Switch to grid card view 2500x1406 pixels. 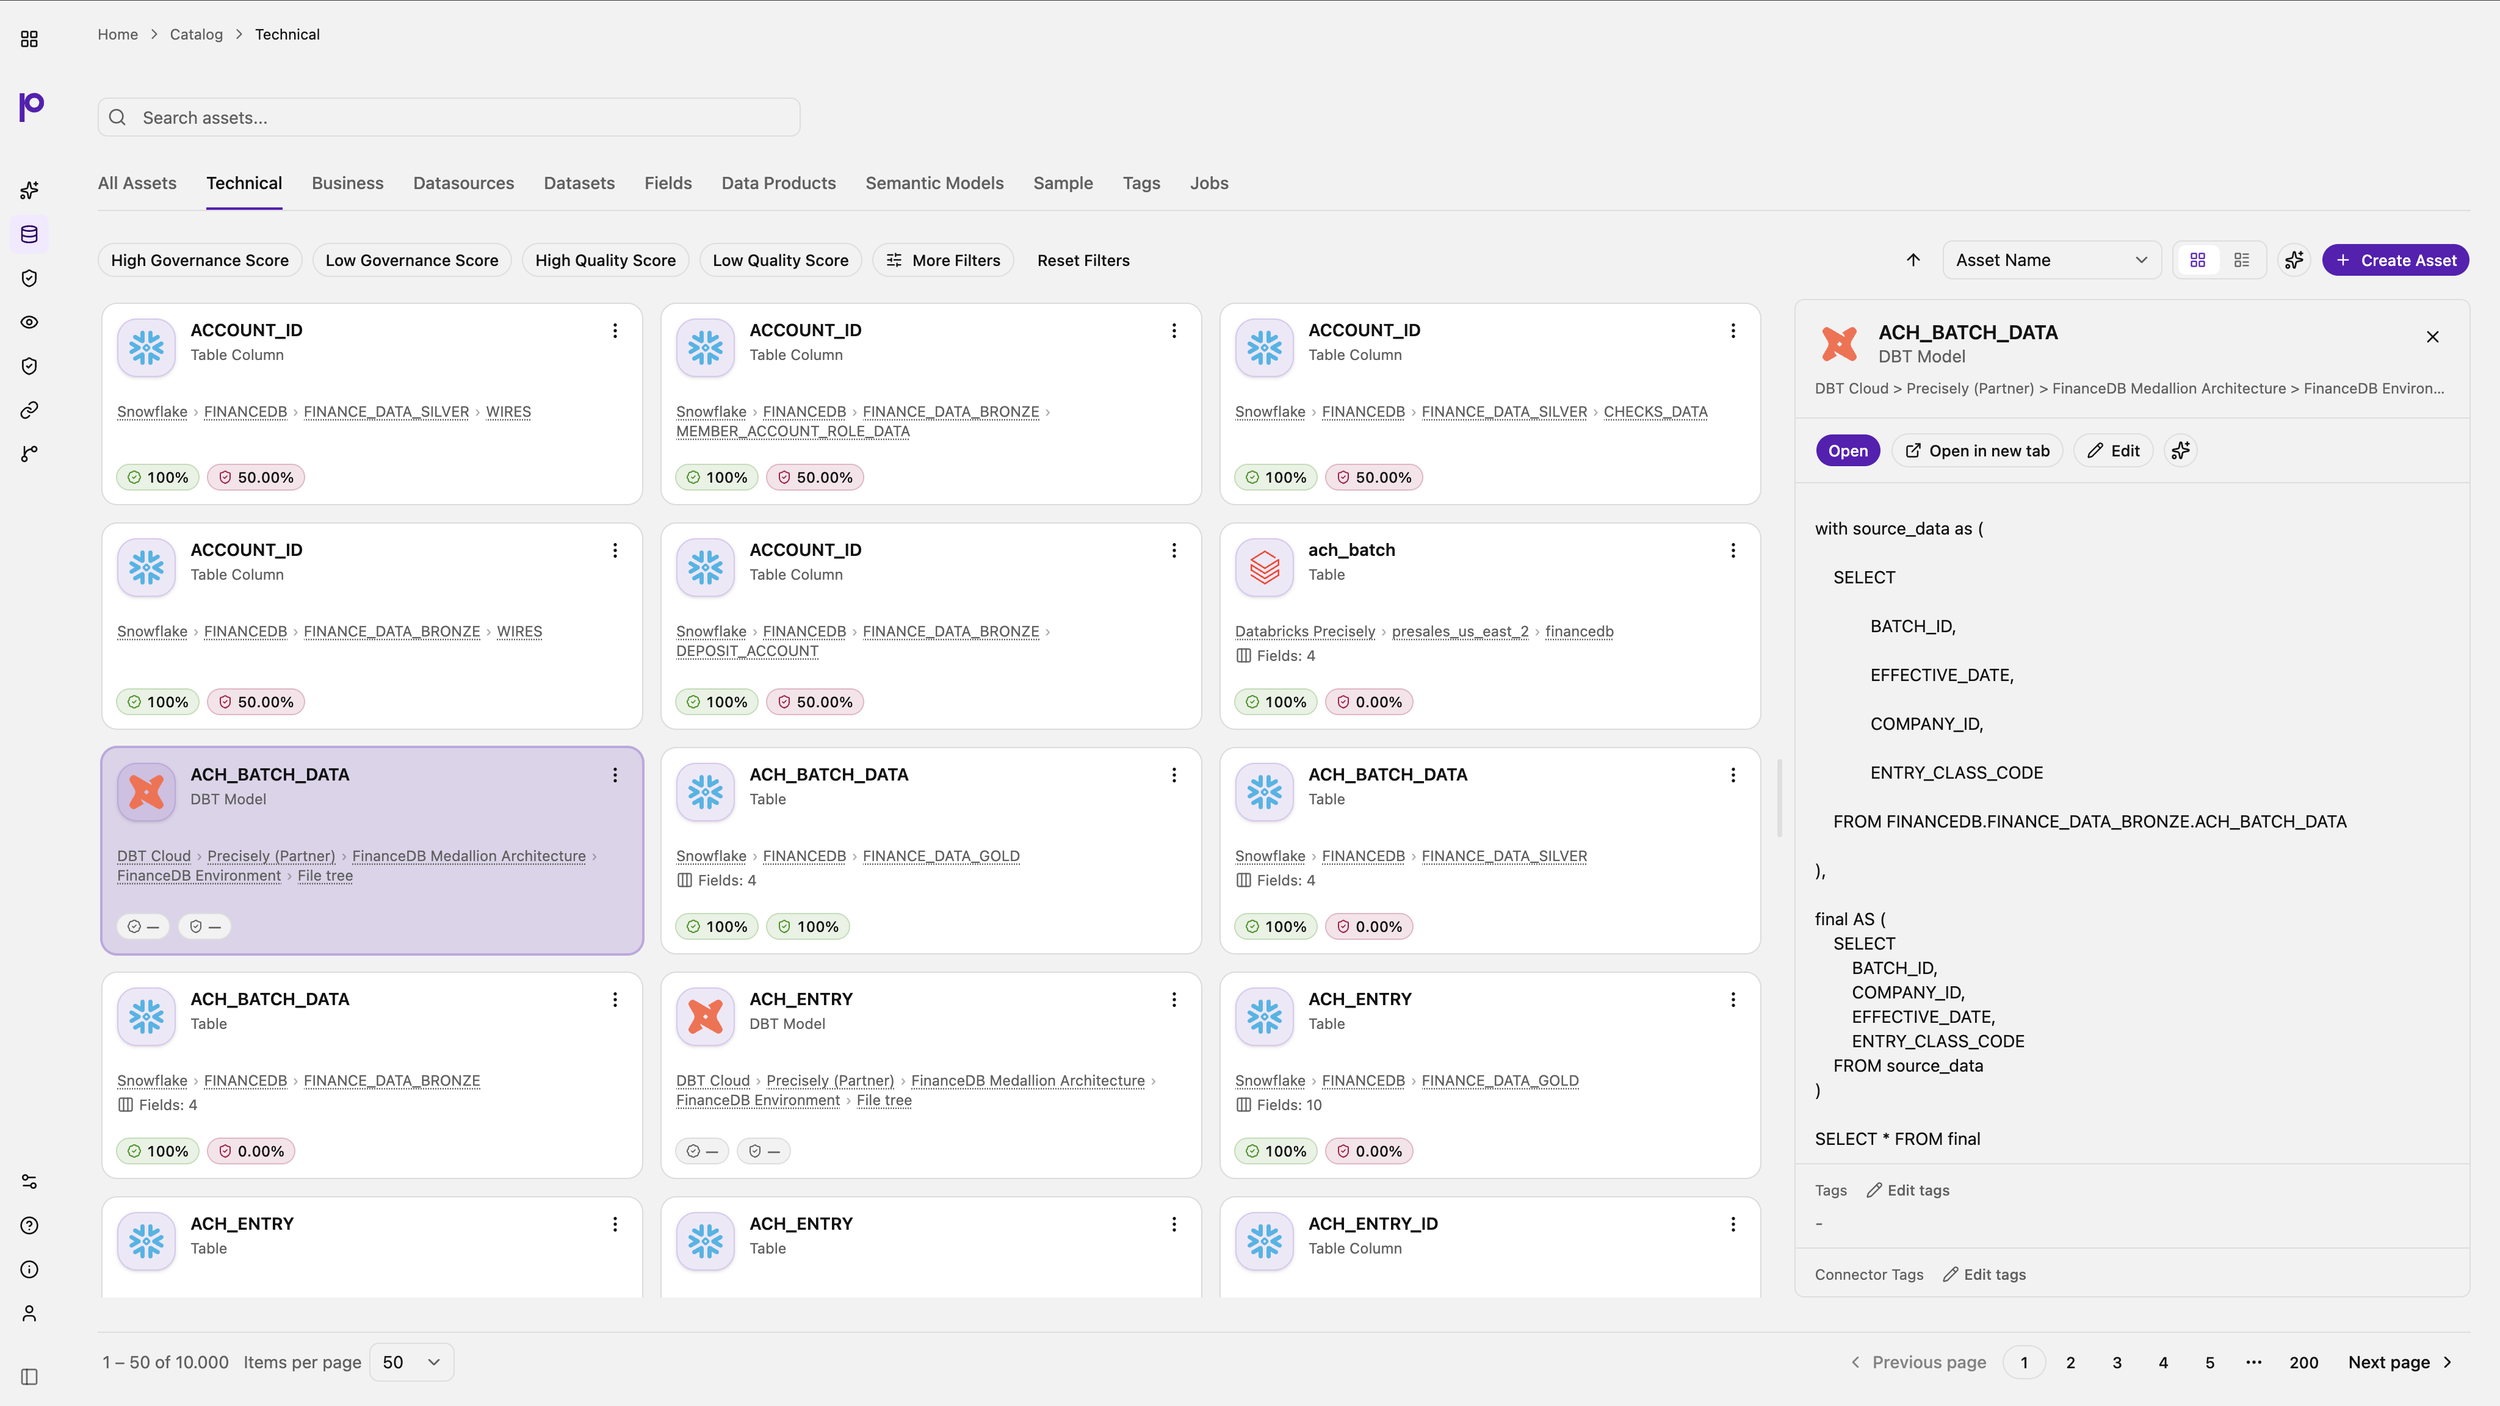pyautogui.click(x=2198, y=260)
